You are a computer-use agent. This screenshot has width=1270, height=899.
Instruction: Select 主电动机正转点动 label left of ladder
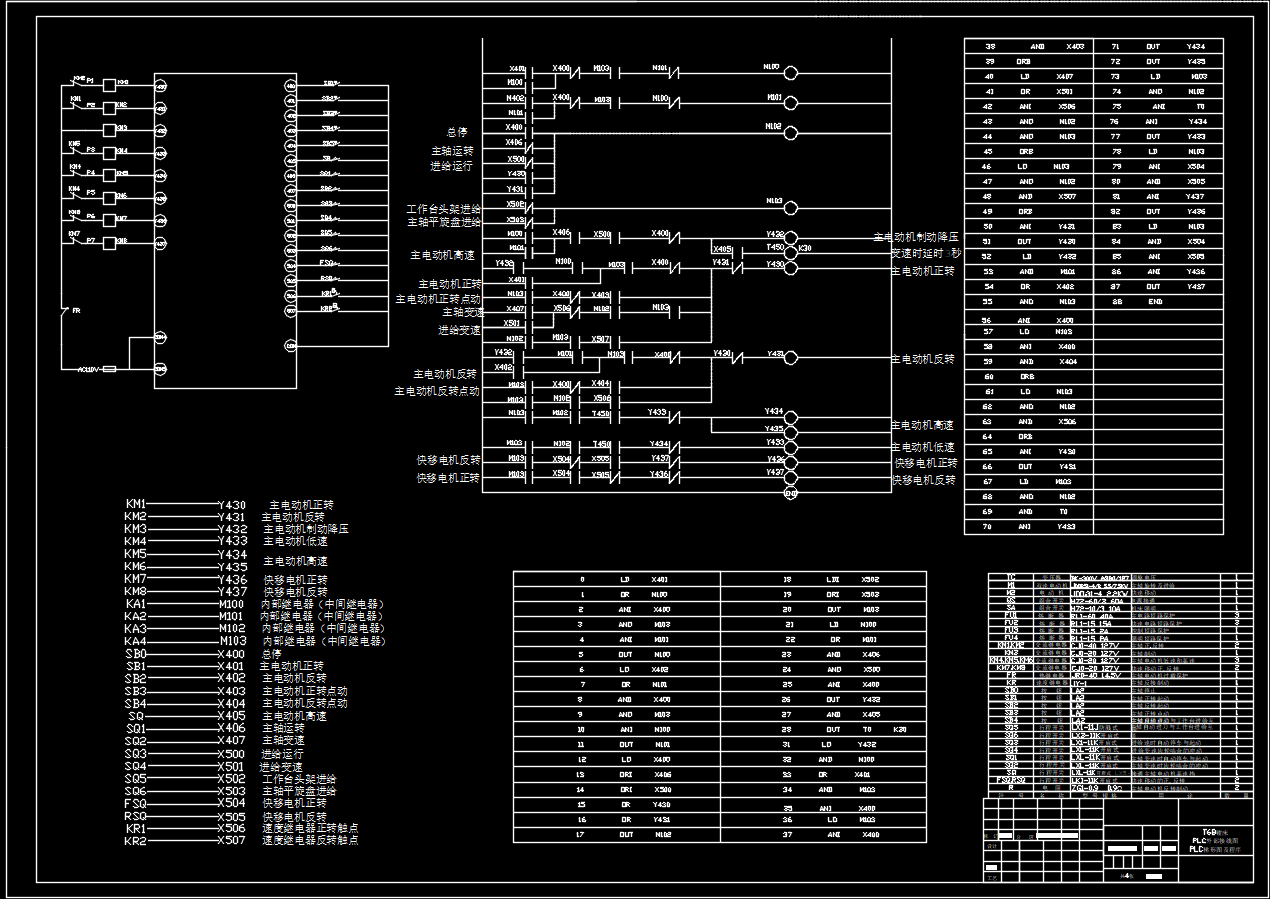pos(438,299)
